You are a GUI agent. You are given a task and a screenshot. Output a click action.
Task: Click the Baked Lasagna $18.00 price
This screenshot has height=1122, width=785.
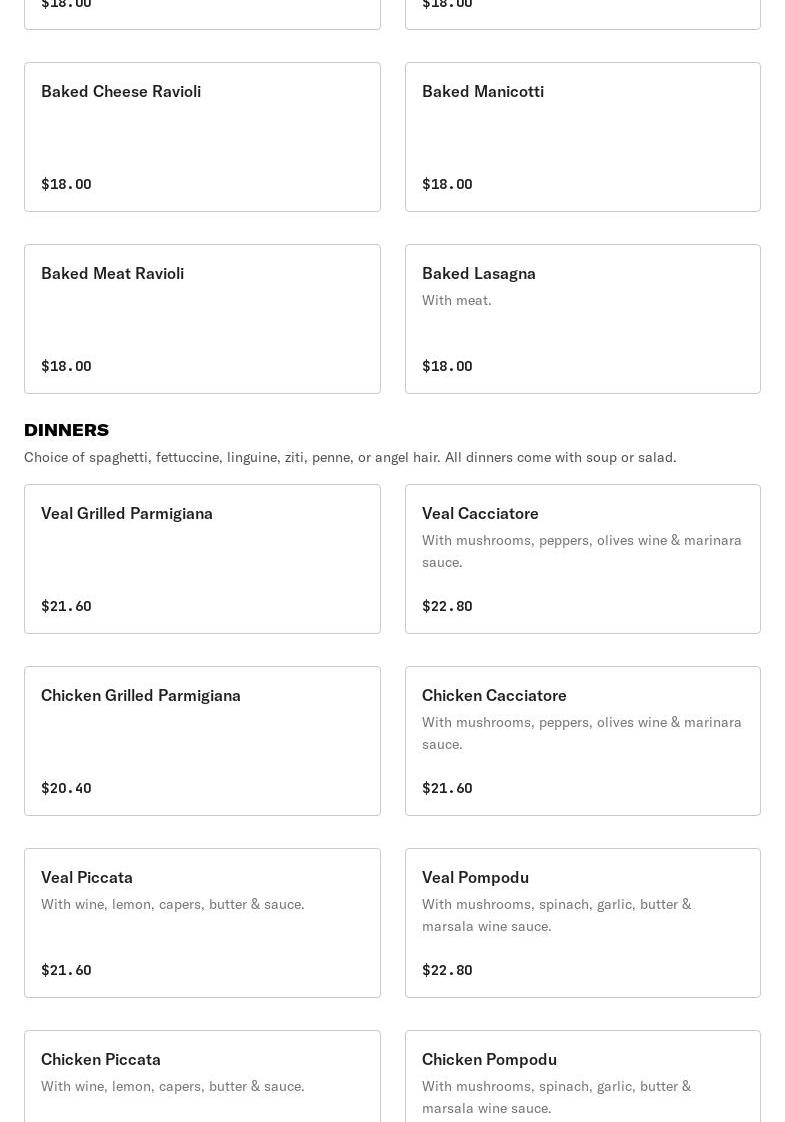pos(447,366)
